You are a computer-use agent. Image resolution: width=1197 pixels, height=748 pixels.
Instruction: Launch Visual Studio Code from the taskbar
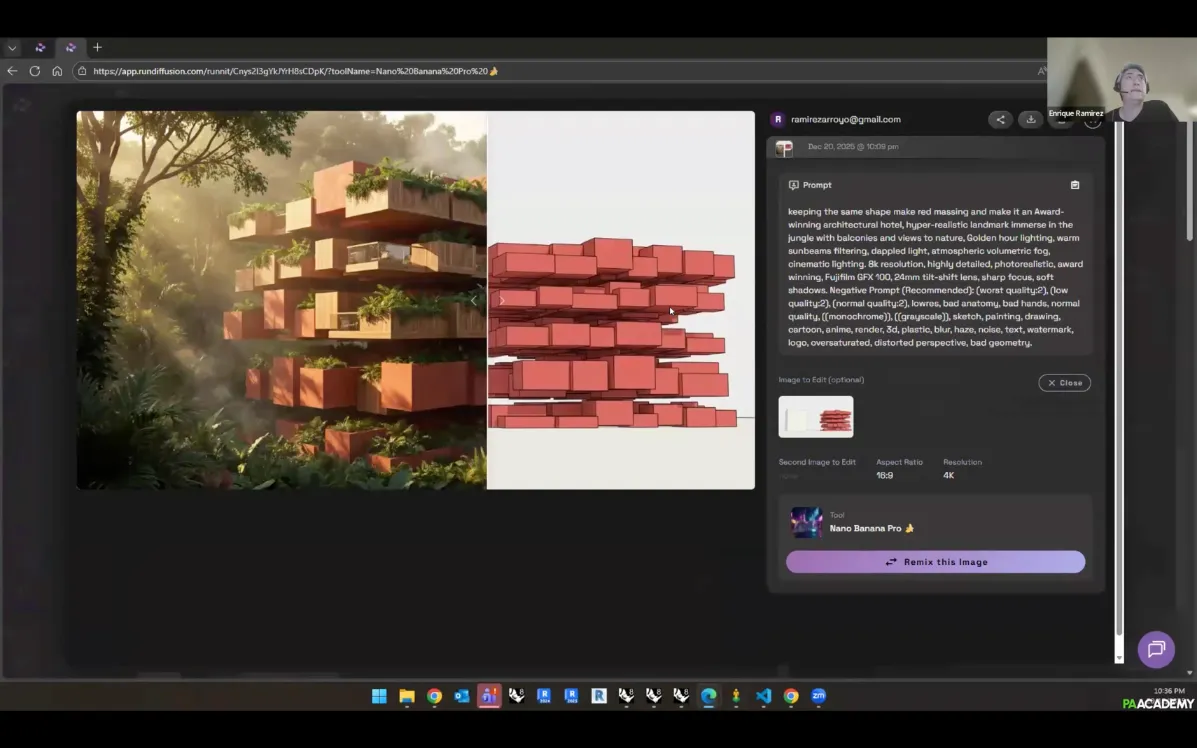click(x=764, y=696)
